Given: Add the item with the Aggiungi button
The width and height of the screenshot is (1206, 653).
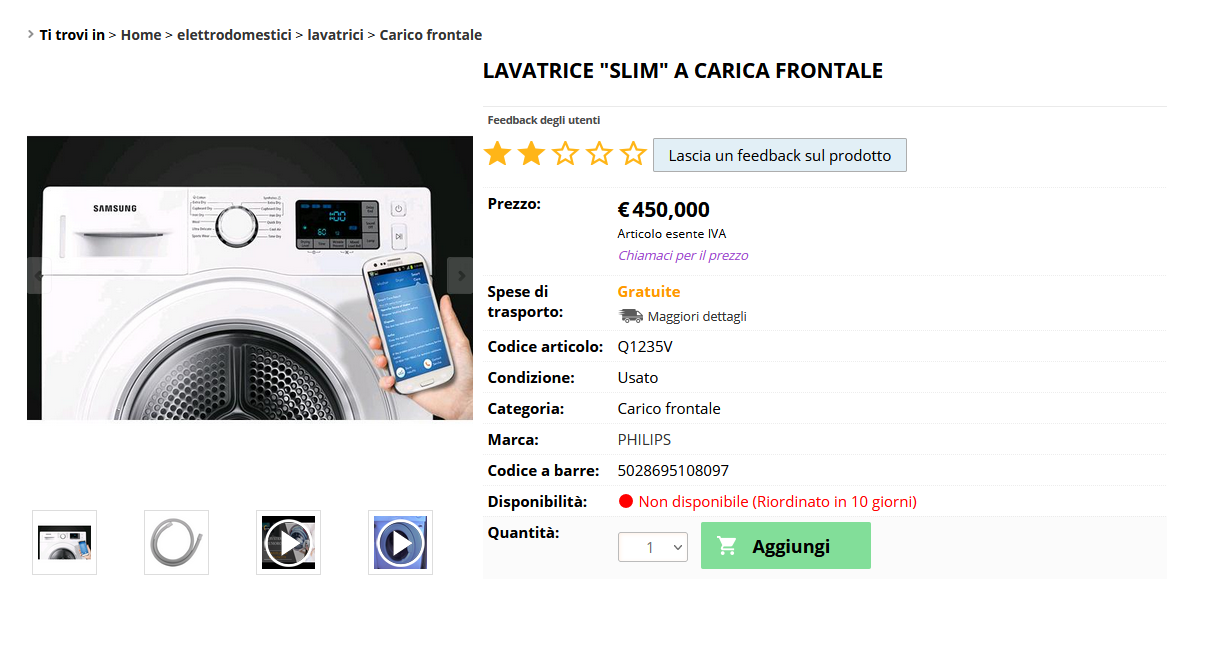Looking at the screenshot, I should coord(786,546).
